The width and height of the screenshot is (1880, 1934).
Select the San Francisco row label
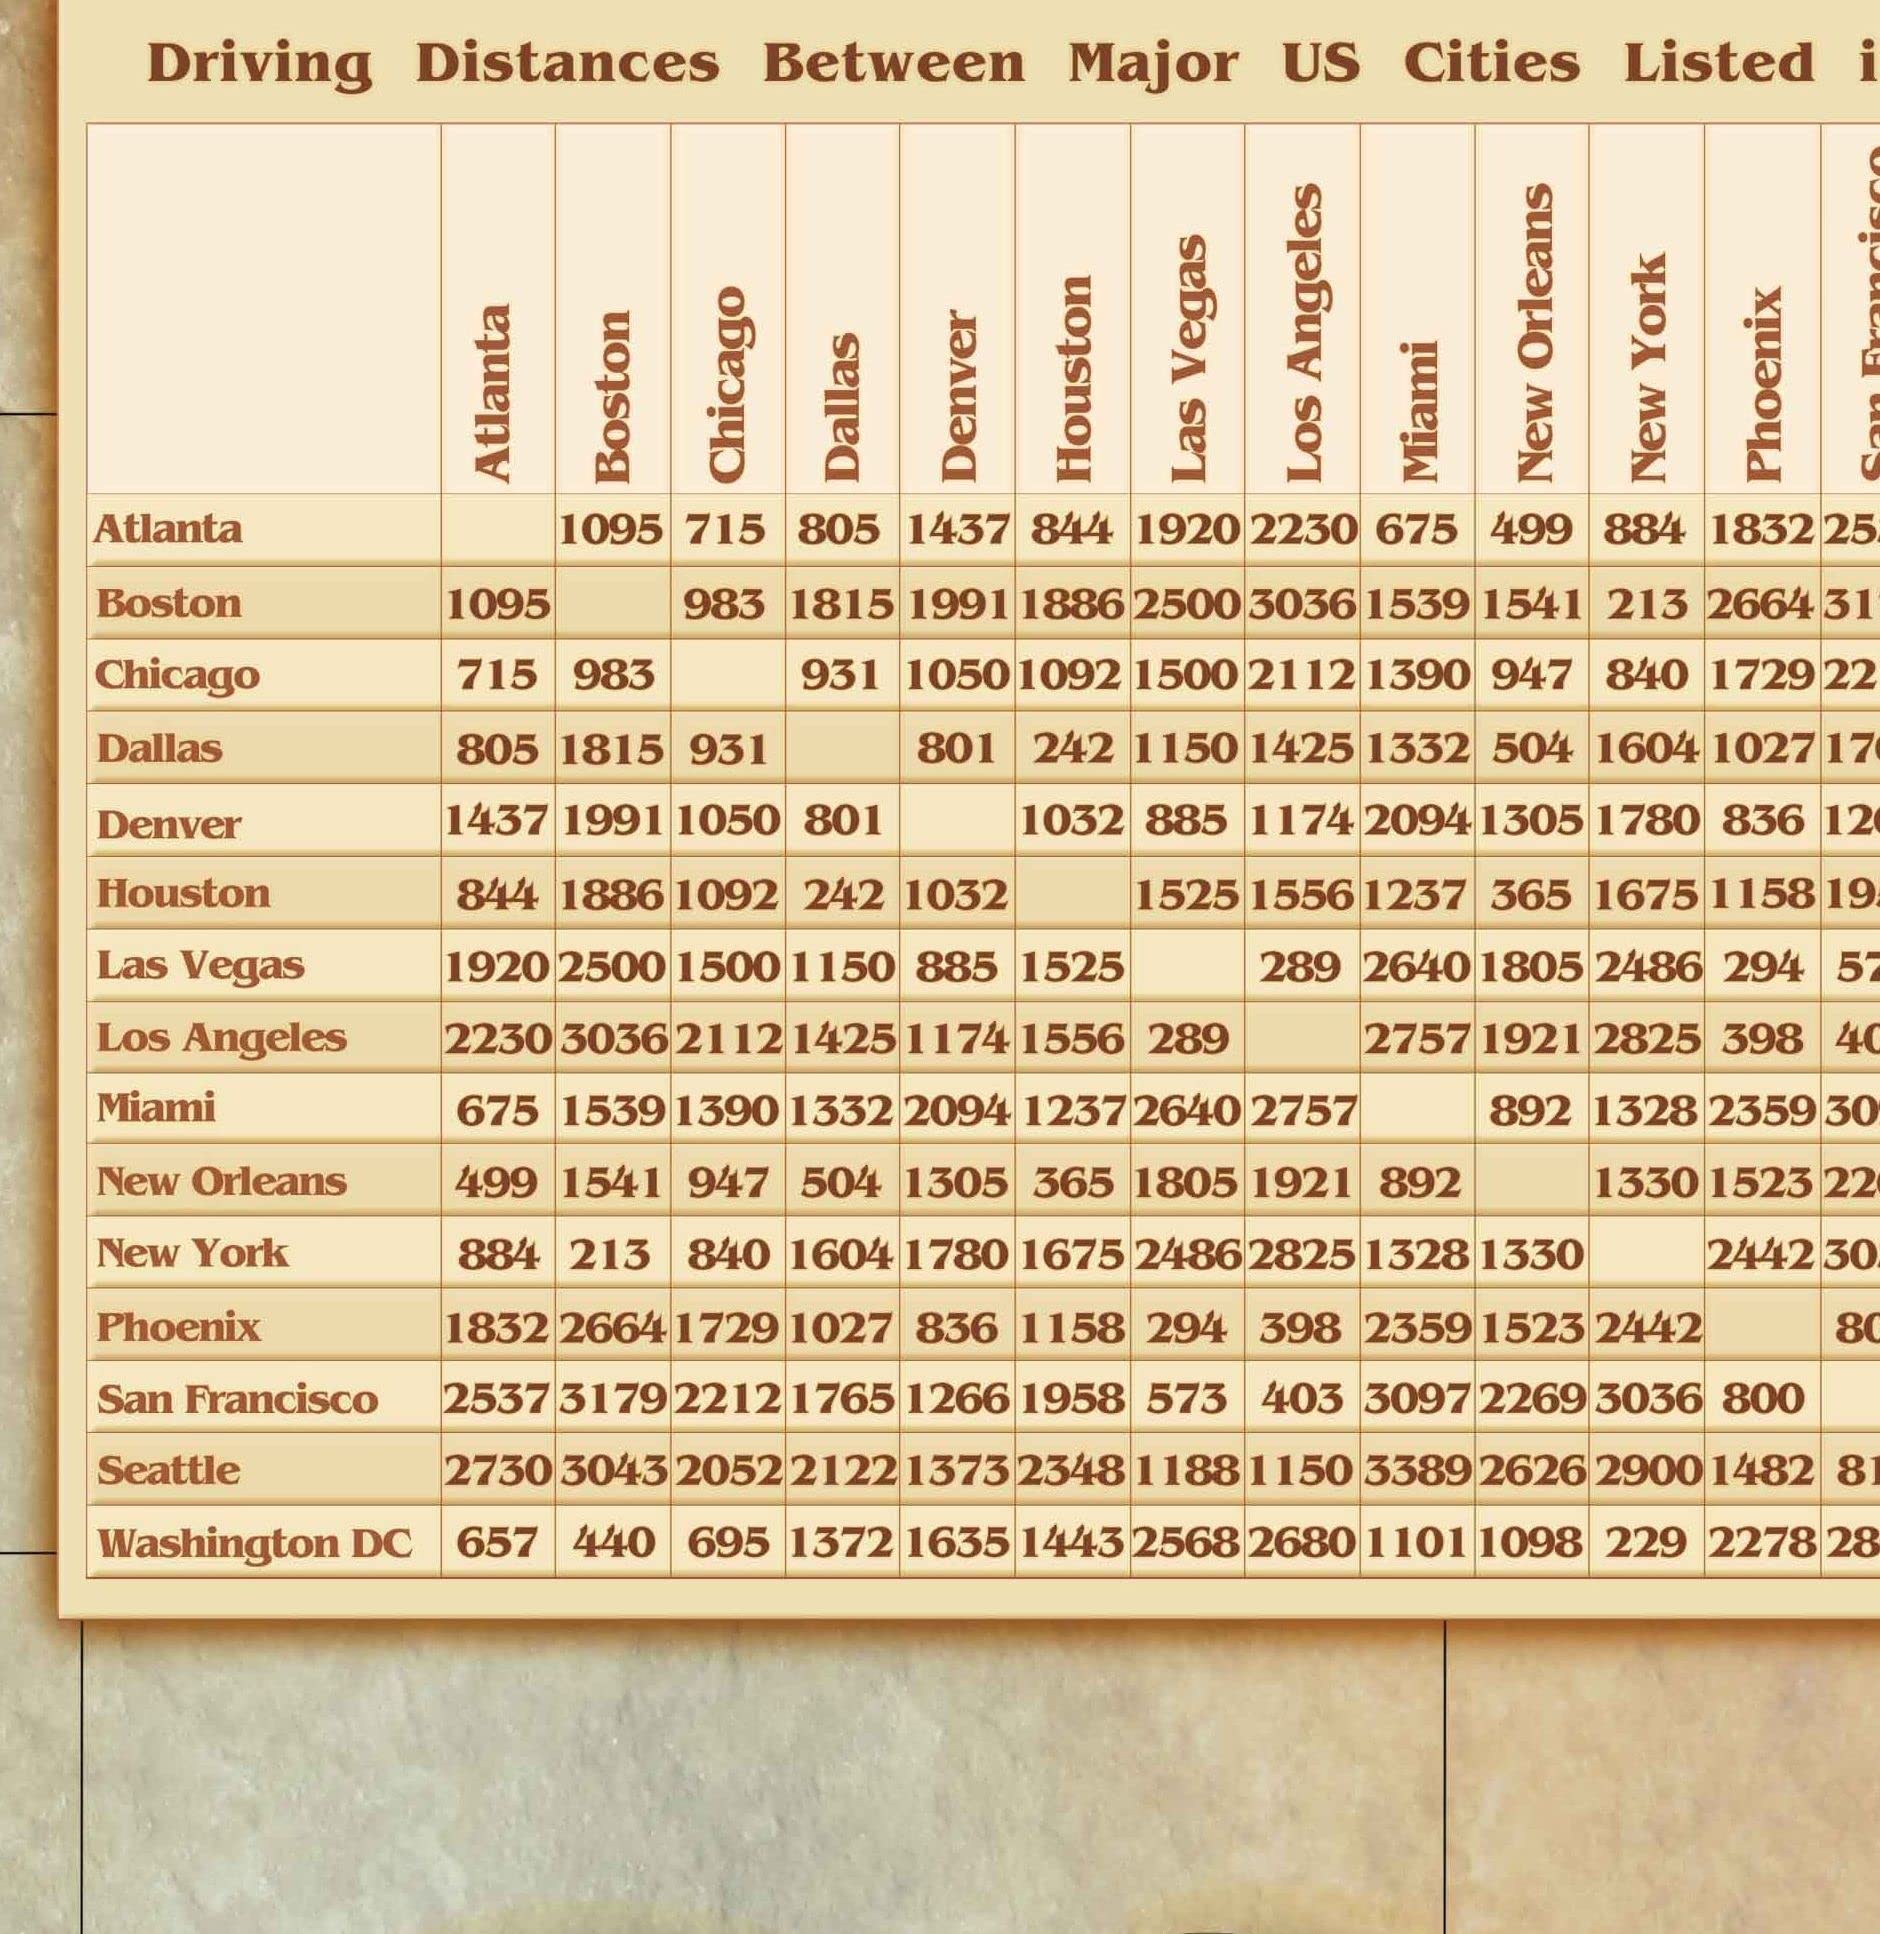pos(237,1398)
